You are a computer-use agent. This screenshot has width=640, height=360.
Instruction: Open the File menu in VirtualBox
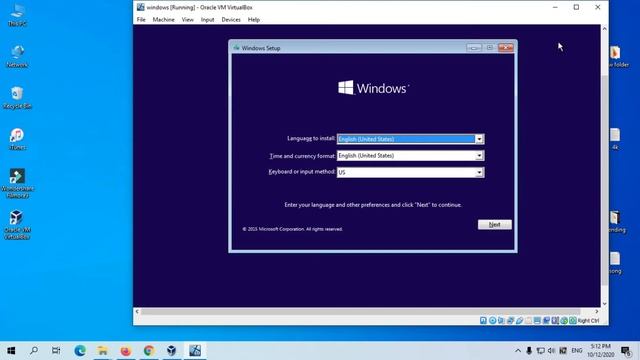tap(141, 20)
